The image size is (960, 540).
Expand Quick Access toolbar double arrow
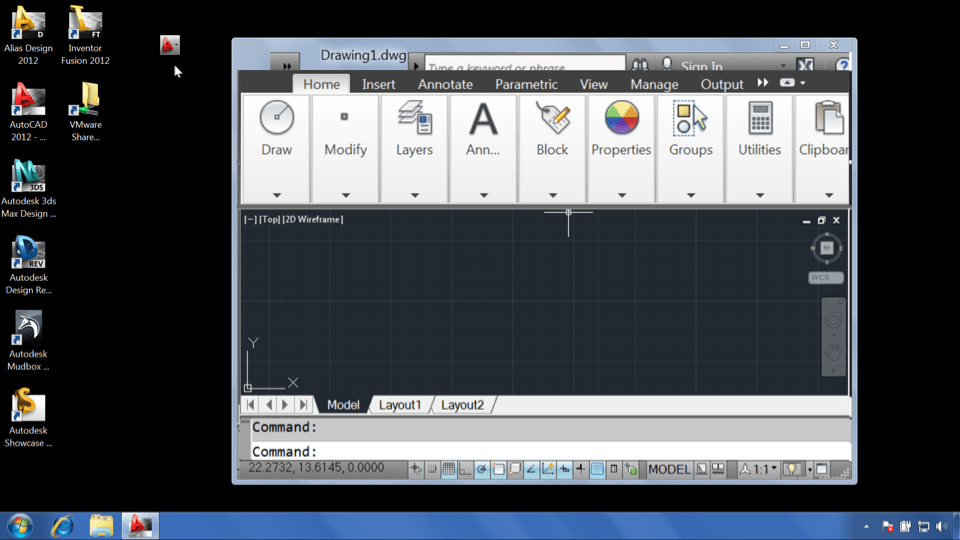click(x=287, y=65)
